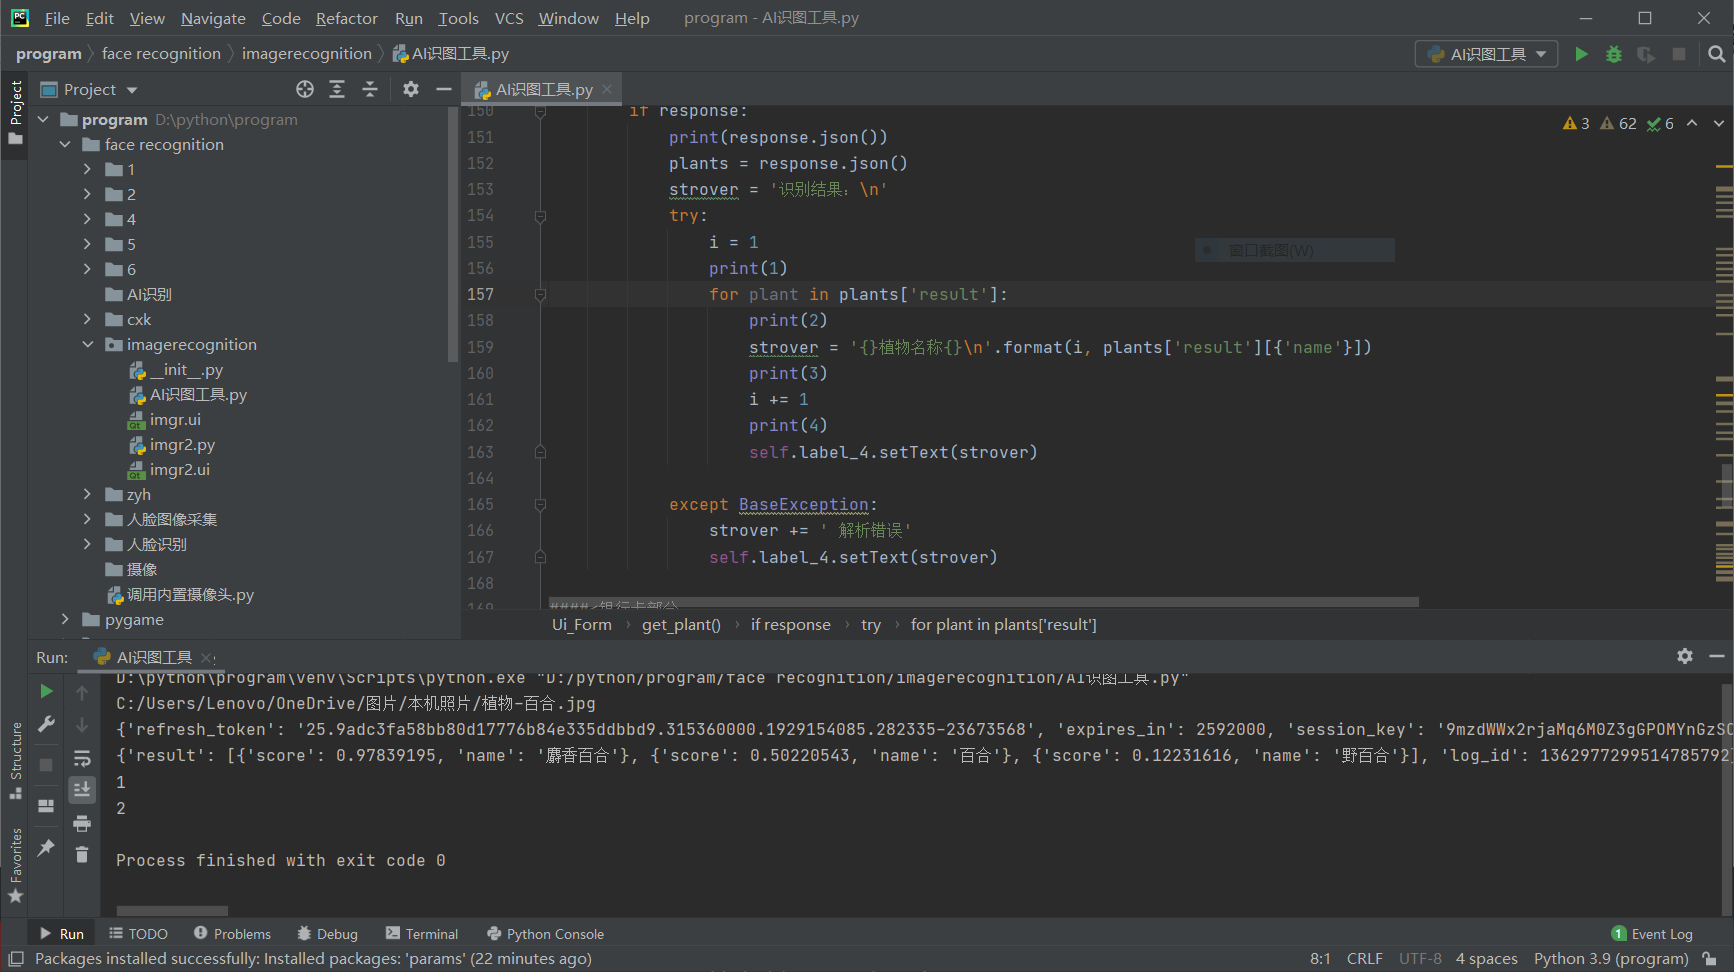Collapse the imagerecognition folder
1734x972 pixels.
(x=87, y=344)
